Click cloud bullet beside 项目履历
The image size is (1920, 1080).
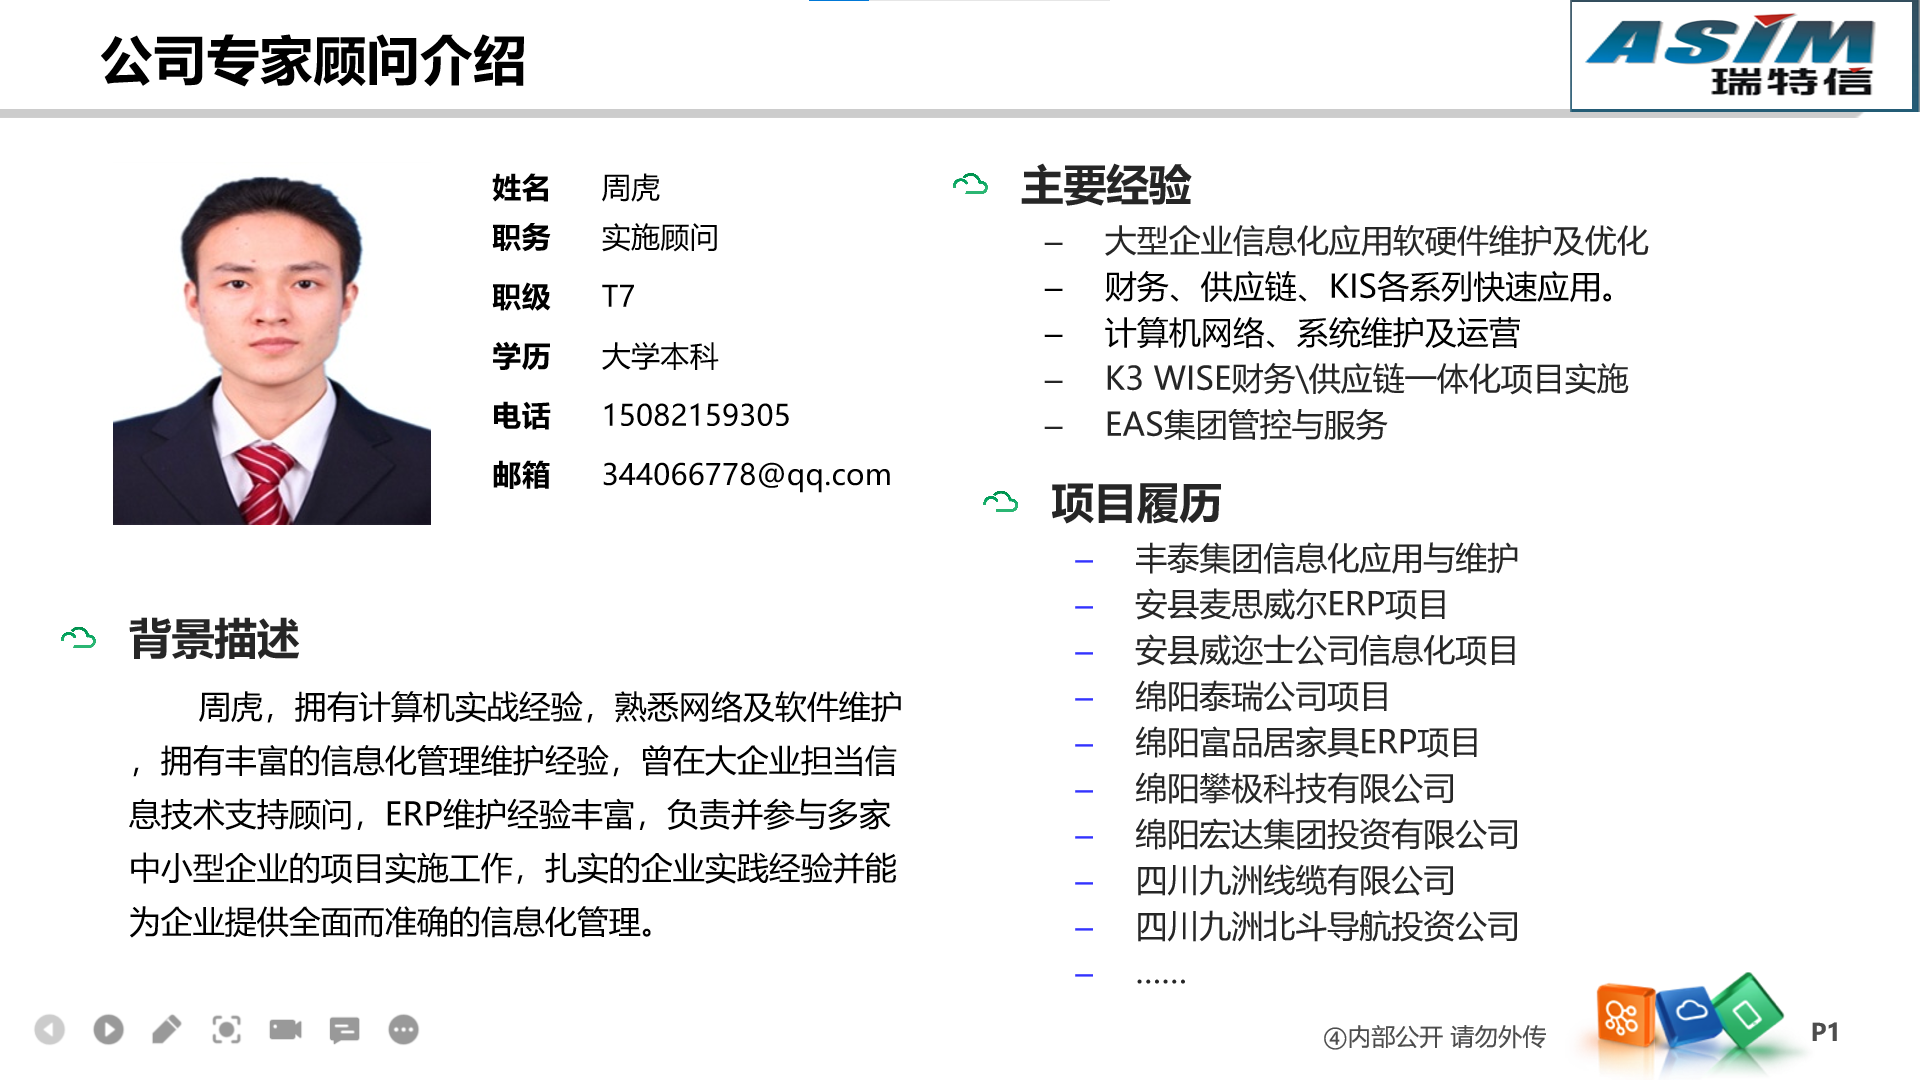(x=1000, y=501)
